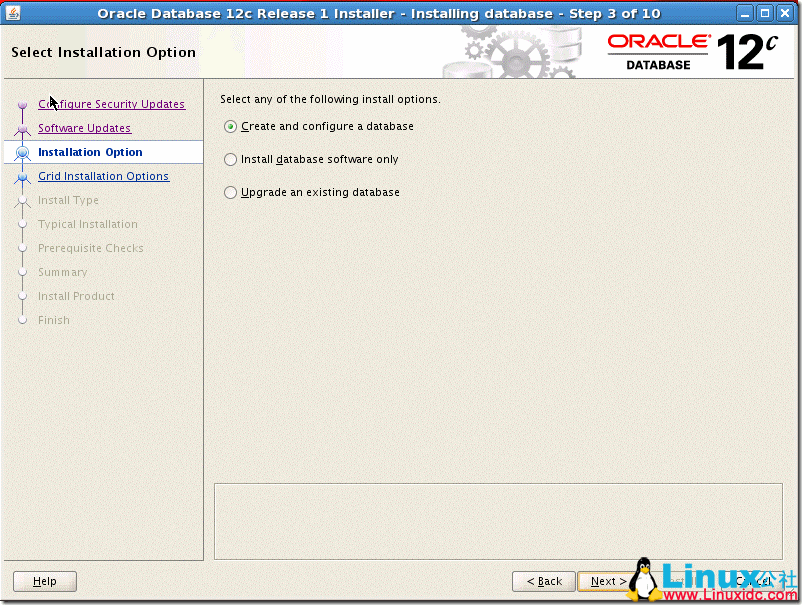Screen dimensions: 802x605
Task: Click the circle icon beside Configure Security Updates
Action: click(22, 104)
